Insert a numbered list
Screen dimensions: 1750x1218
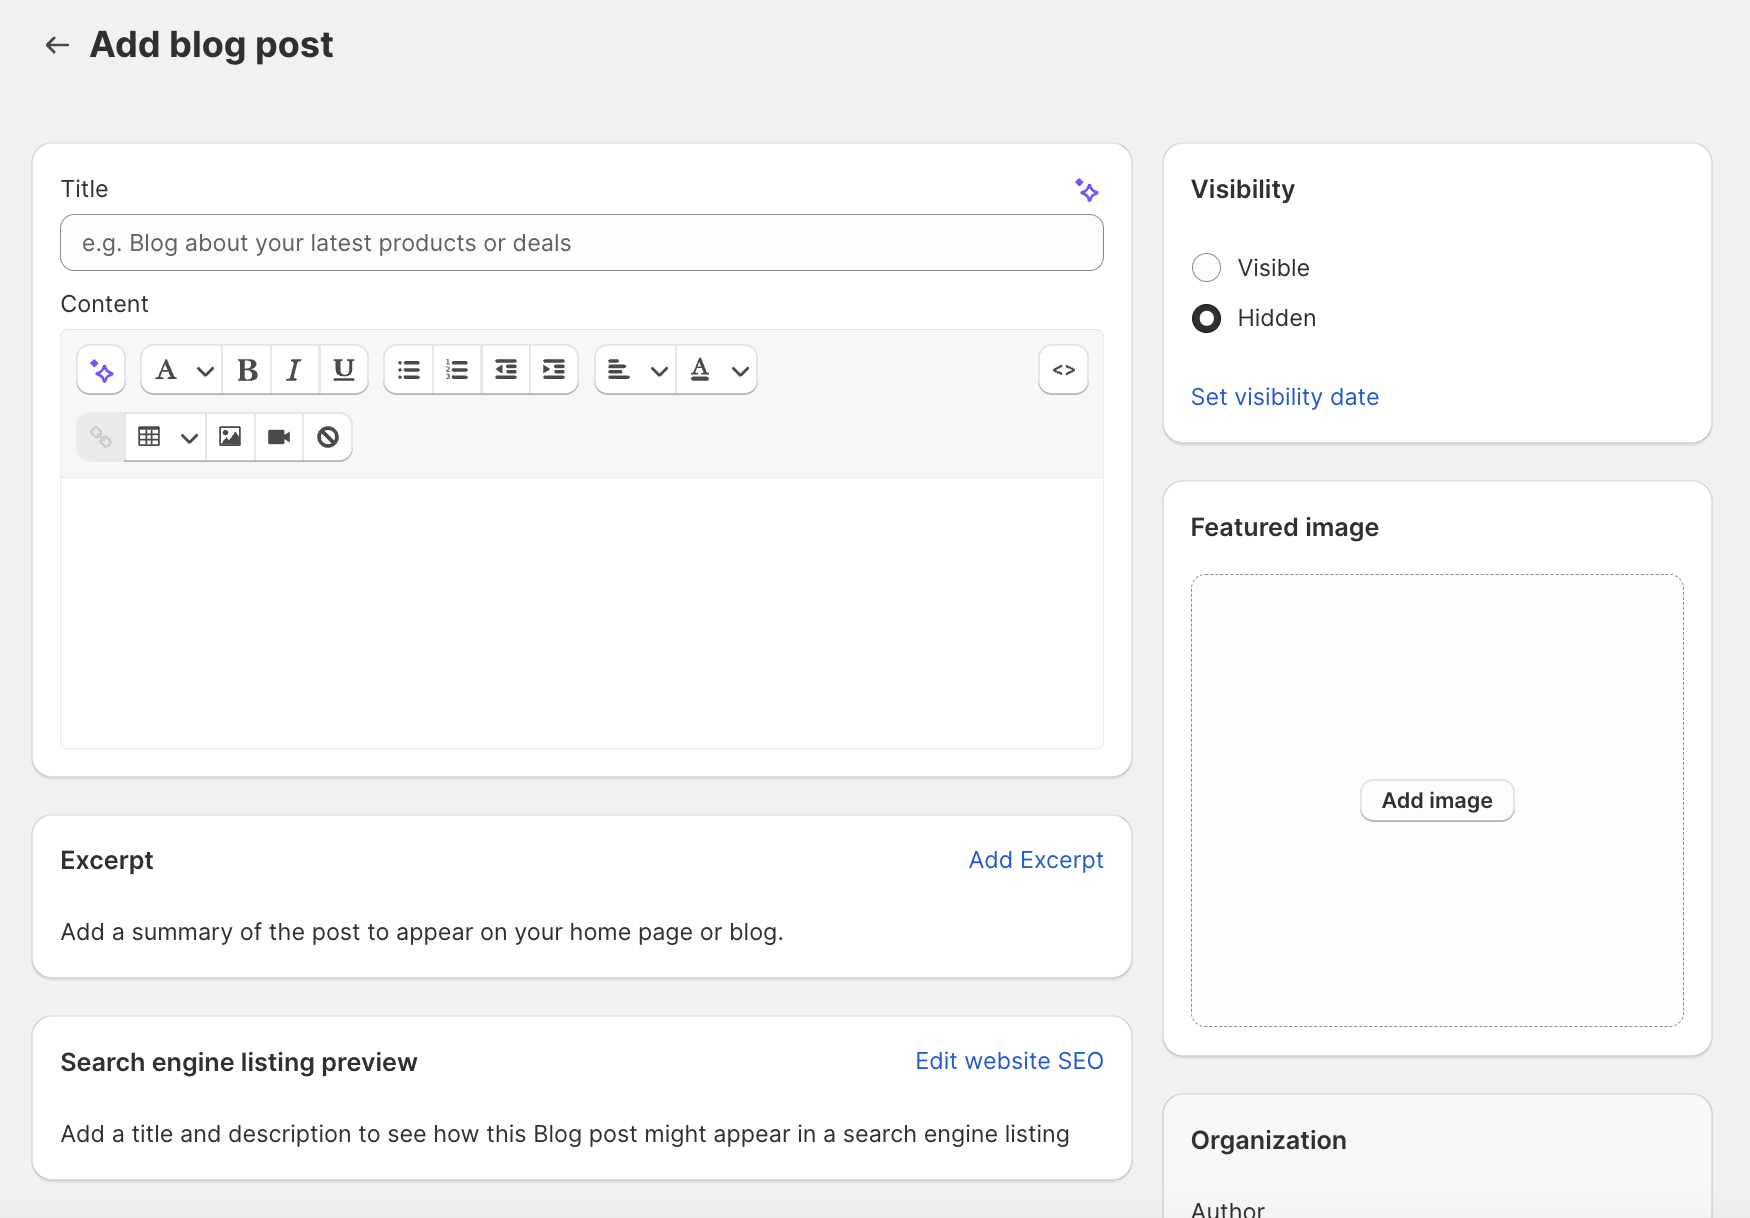457,370
